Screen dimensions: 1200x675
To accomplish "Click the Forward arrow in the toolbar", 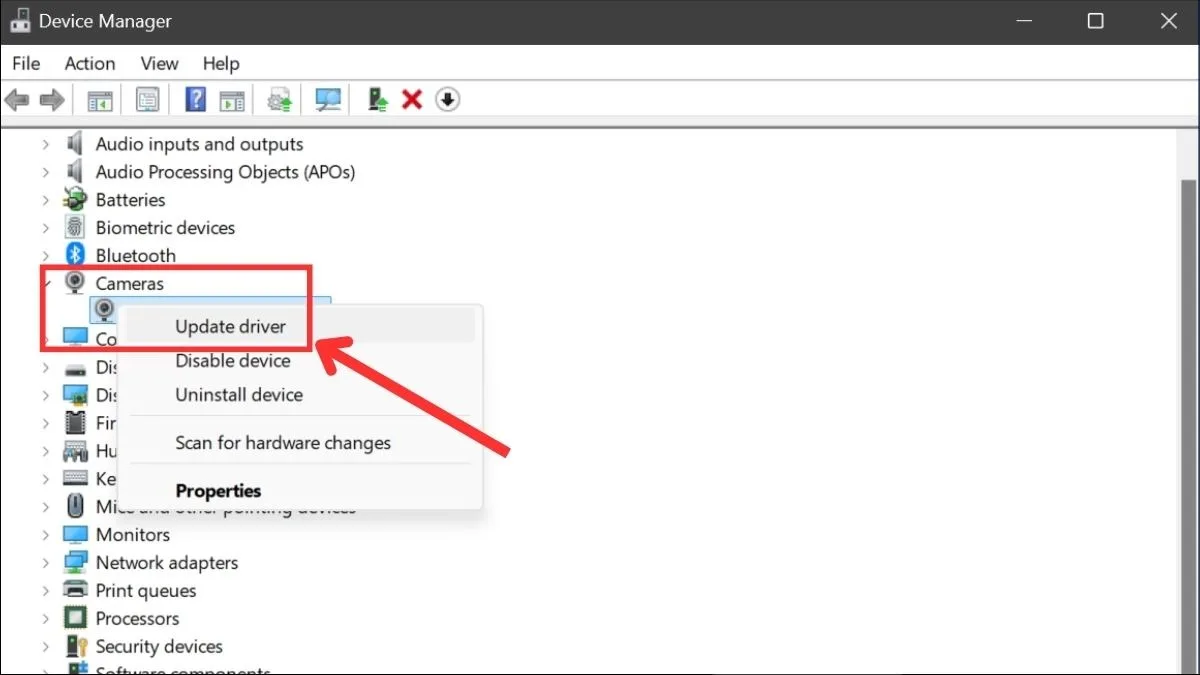I will (x=52, y=100).
